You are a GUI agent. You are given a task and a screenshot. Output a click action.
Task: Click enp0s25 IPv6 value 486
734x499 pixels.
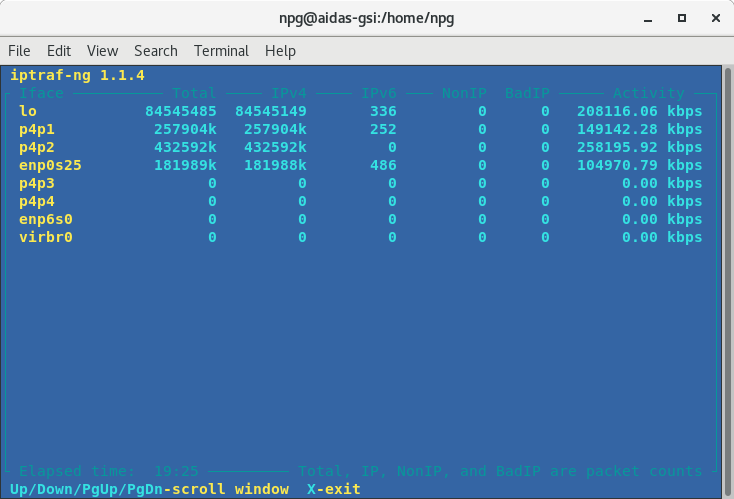383,165
